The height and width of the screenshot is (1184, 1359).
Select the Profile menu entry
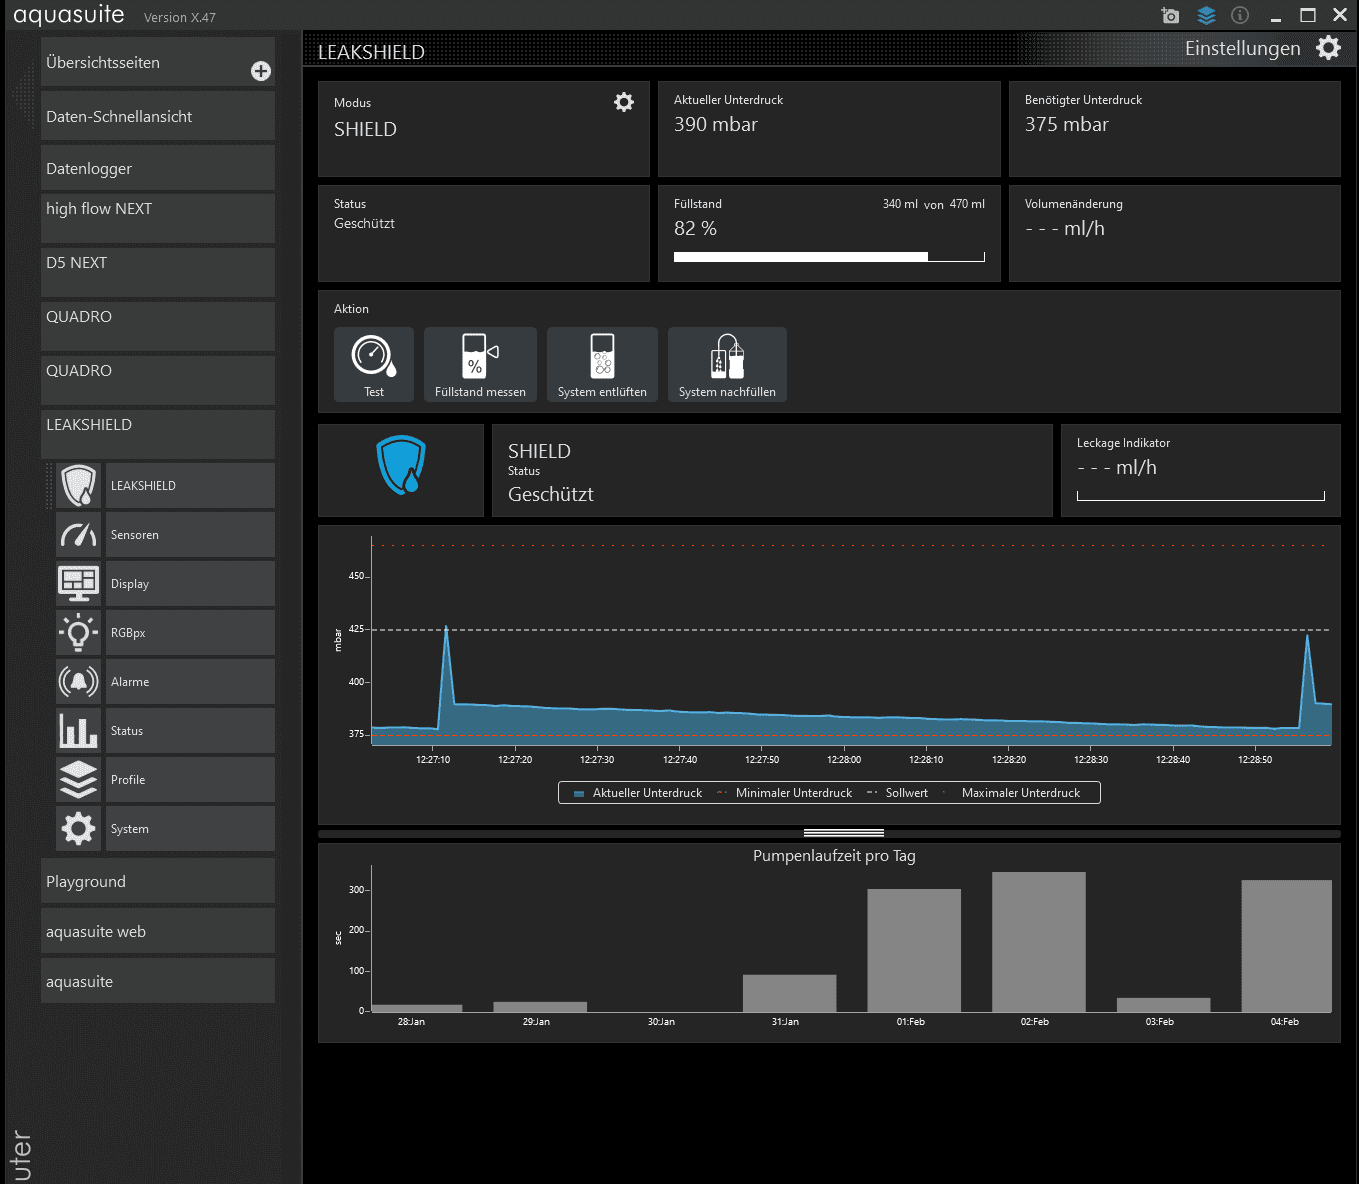pos(190,779)
